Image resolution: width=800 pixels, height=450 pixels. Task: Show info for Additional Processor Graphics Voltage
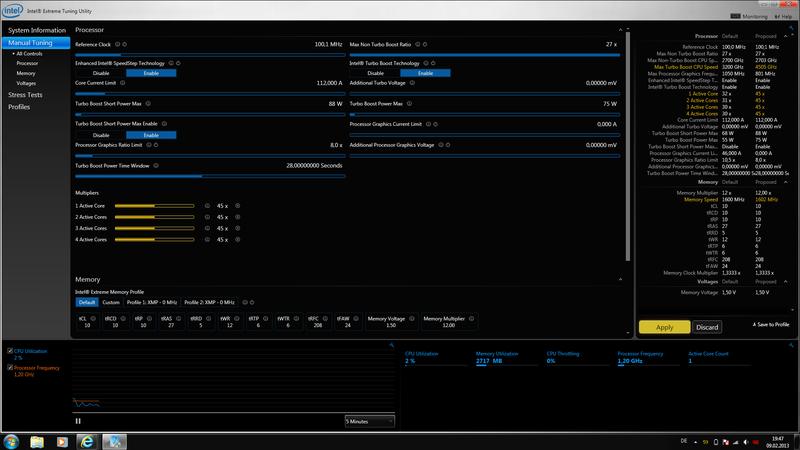[x=441, y=145]
